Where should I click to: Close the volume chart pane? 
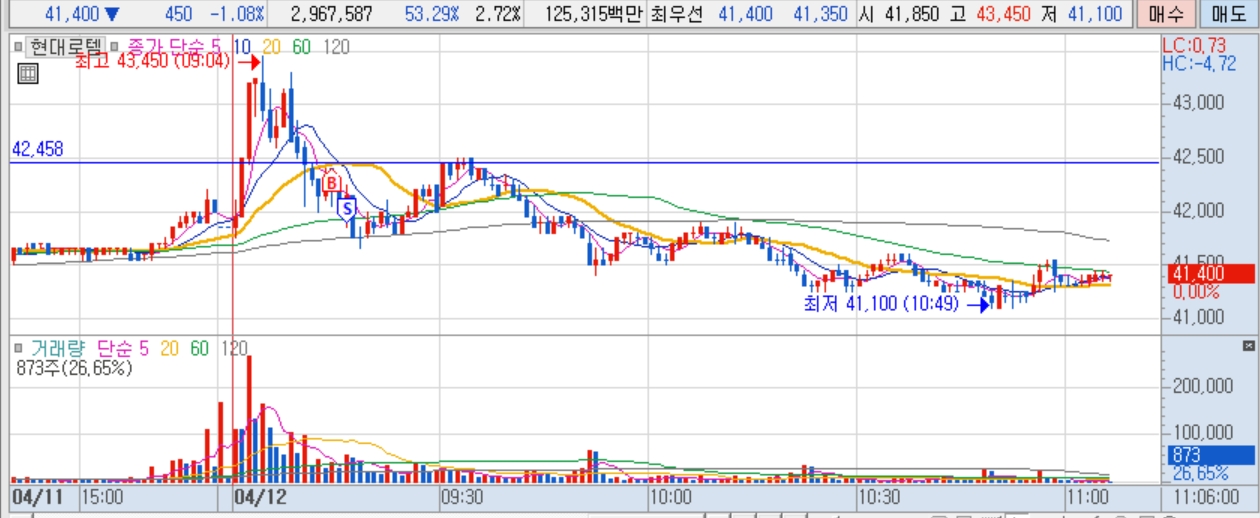[x=1248, y=345]
